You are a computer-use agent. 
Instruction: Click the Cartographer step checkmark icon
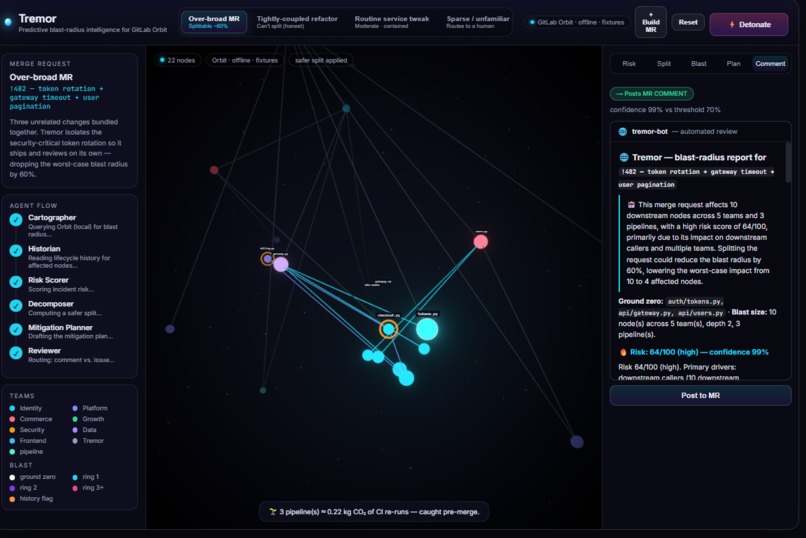pyautogui.click(x=16, y=219)
